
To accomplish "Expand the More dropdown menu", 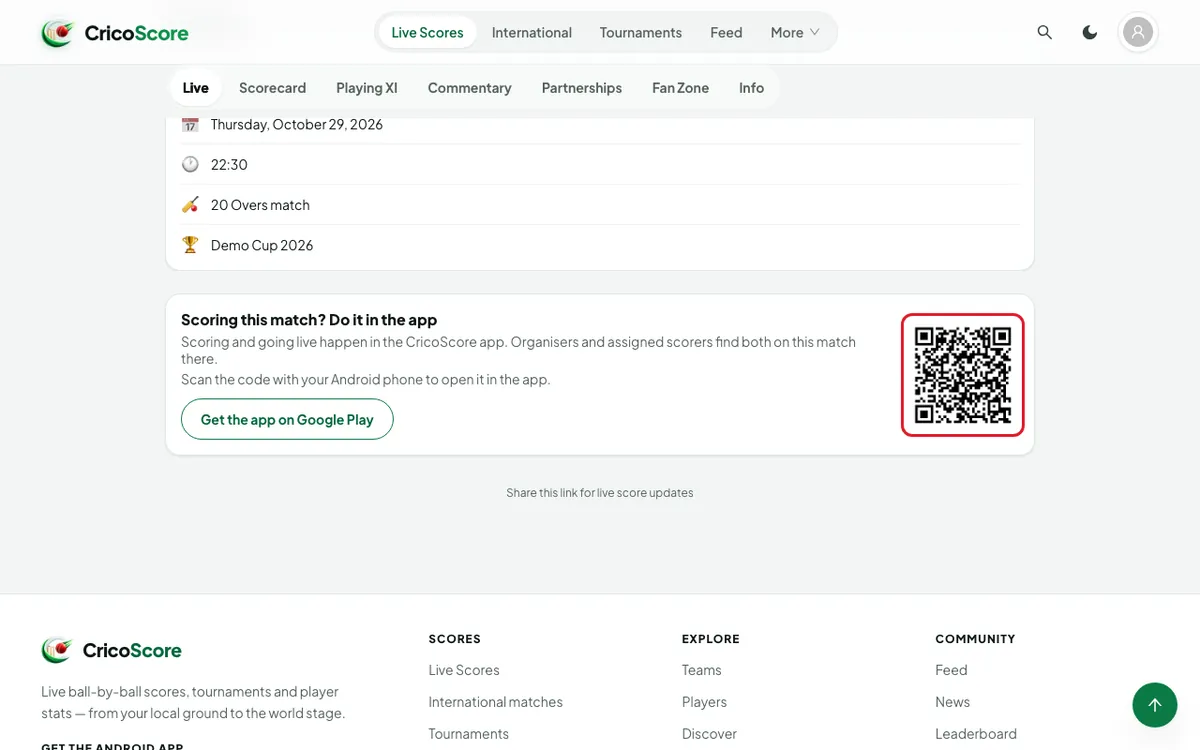I will tap(795, 32).
